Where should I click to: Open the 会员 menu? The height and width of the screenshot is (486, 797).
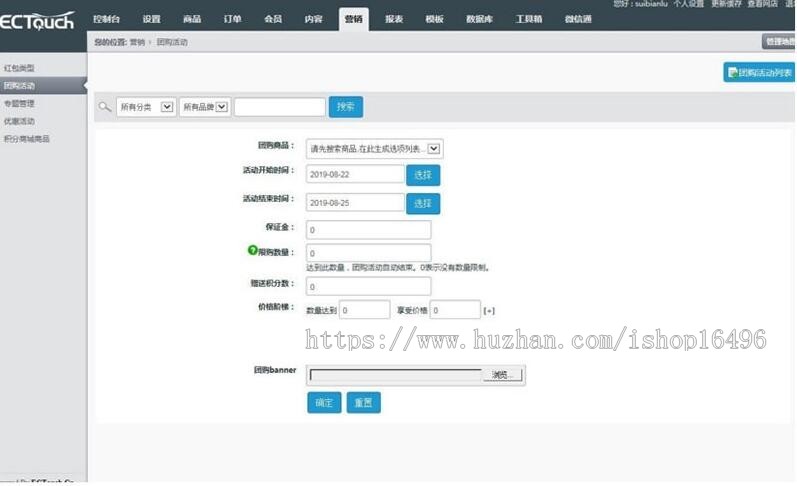click(x=273, y=19)
